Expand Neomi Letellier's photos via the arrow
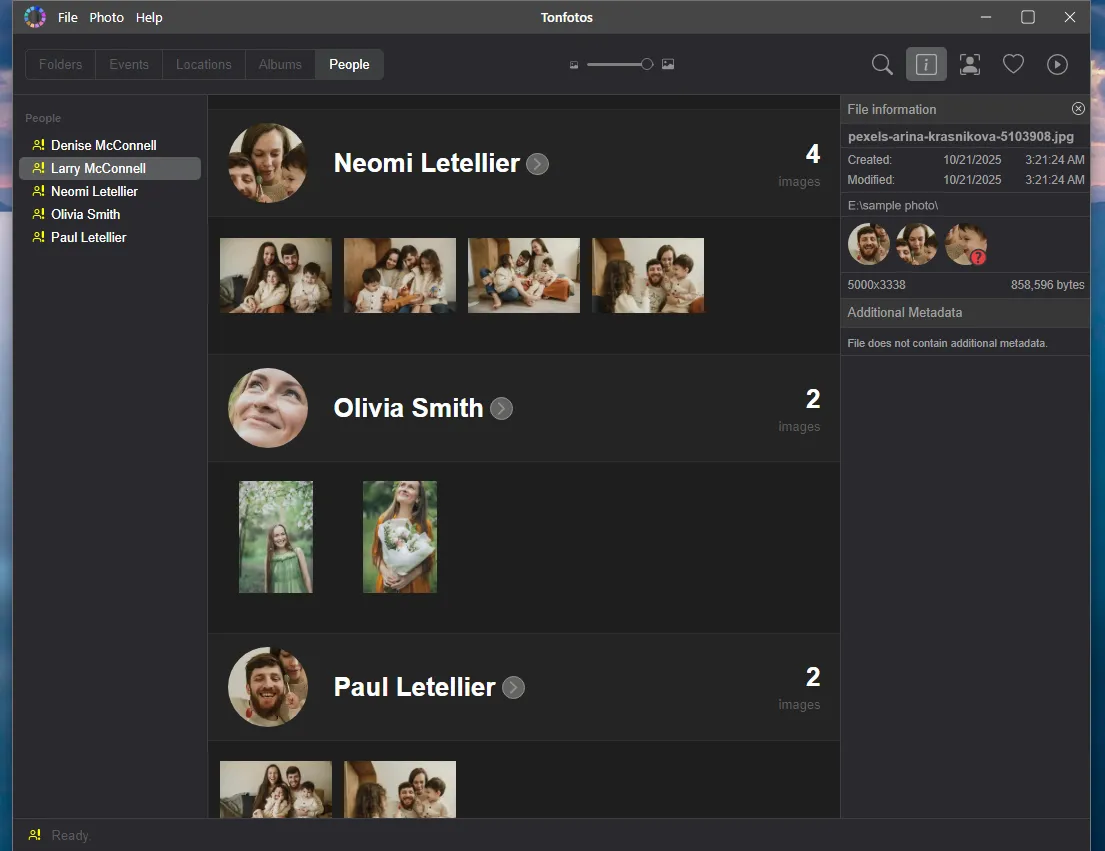The width and height of the screenshot is (1105, 851). click(x=537, y=164)
